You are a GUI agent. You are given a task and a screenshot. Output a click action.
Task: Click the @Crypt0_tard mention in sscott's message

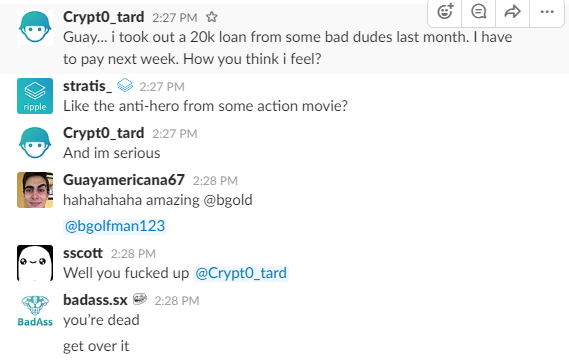241,273
